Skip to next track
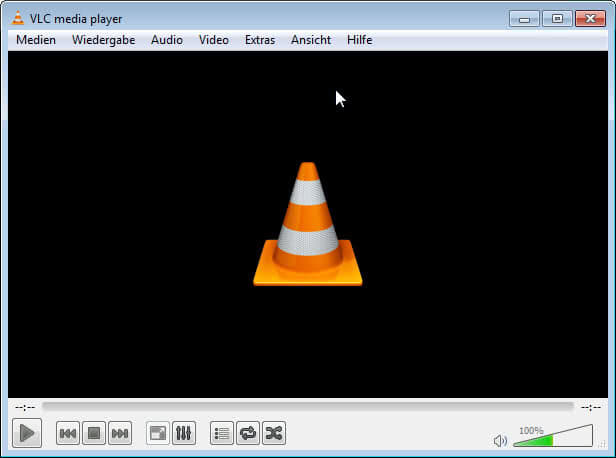The image size is (616, 458). pos(120,433)
